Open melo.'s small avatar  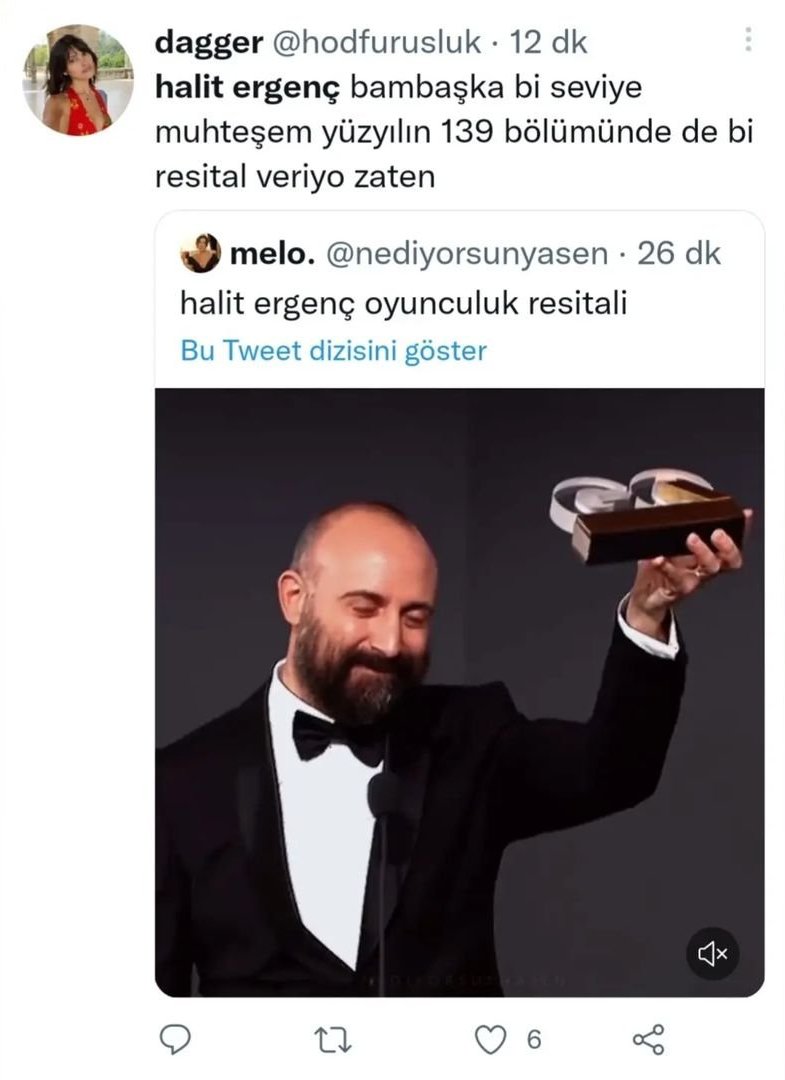200,253
